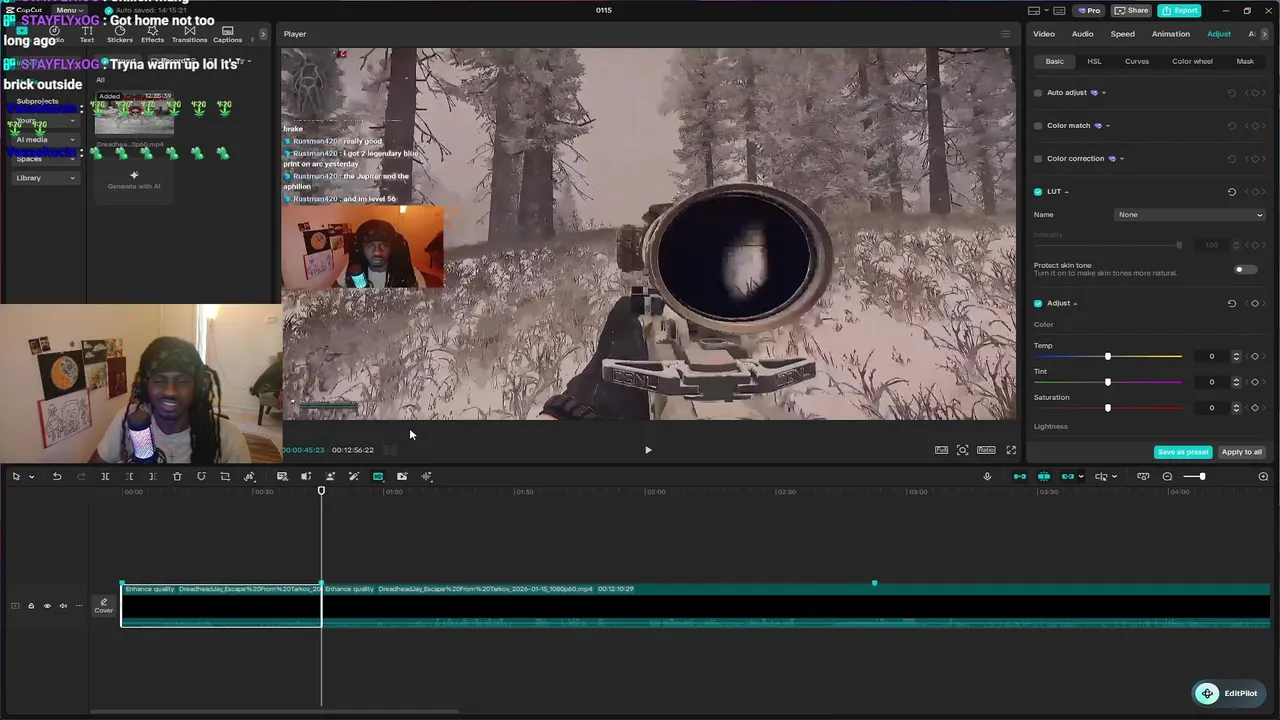Uncheck the LUT checkbox
This screenshot has width=1280, height=720.
click(1038, 192)
